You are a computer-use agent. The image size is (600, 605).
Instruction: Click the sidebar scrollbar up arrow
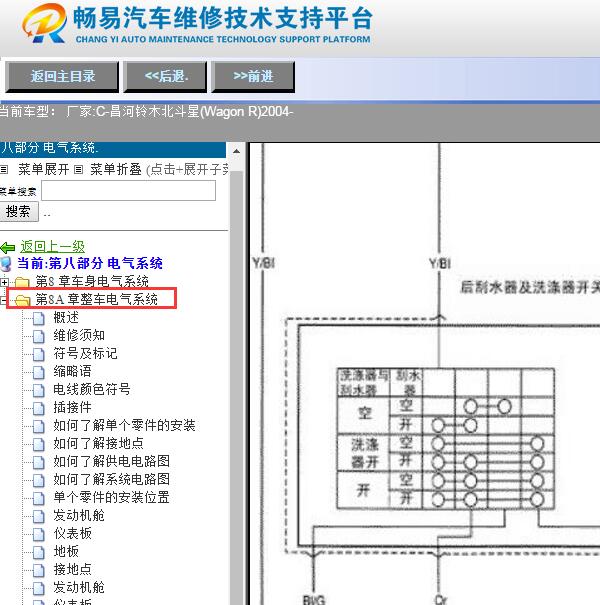click(237, 152)
